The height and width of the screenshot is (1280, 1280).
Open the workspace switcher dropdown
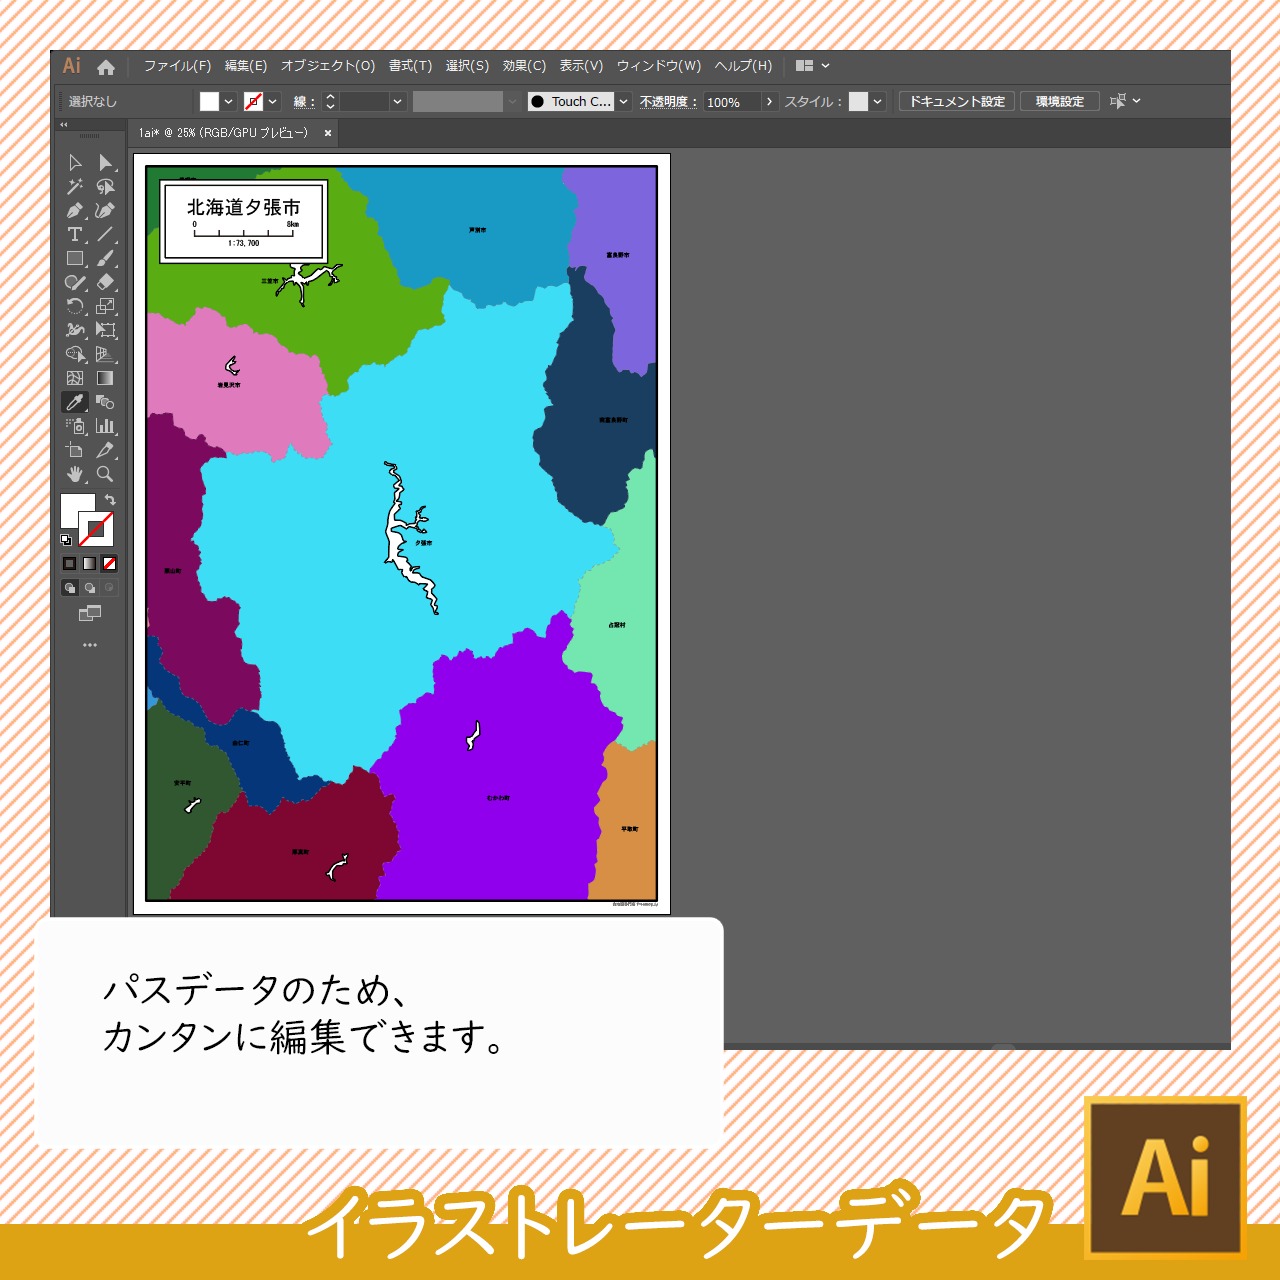coord(825,66)
